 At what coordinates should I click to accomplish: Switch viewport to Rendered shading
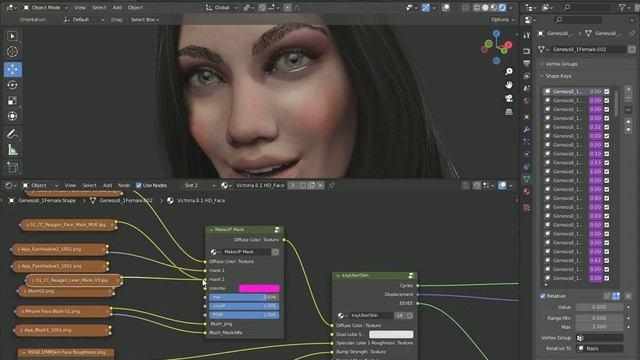(502, 7)
